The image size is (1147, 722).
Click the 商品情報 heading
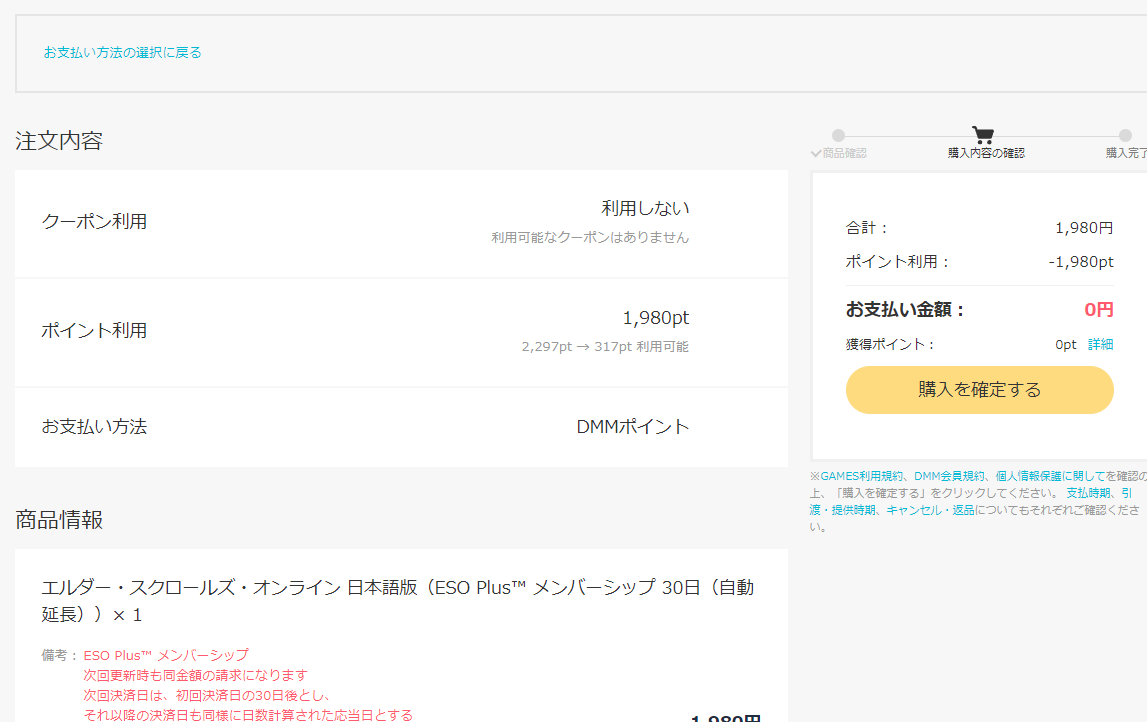pos(59,520)
